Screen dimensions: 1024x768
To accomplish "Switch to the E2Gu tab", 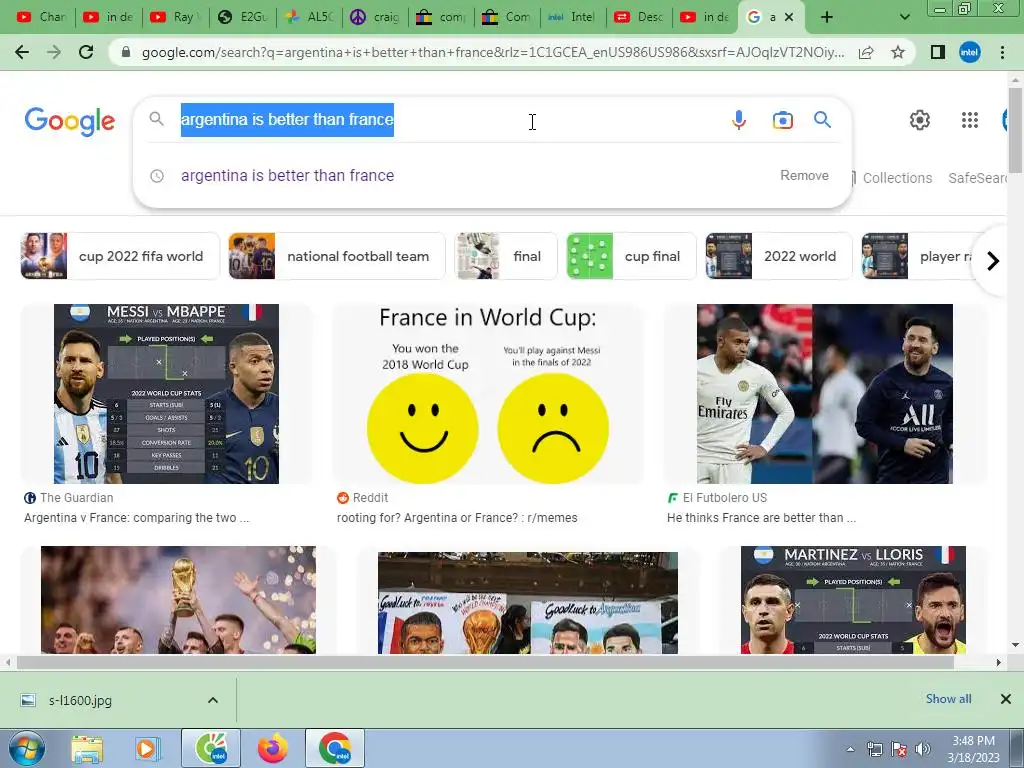I will click(242, 17).
